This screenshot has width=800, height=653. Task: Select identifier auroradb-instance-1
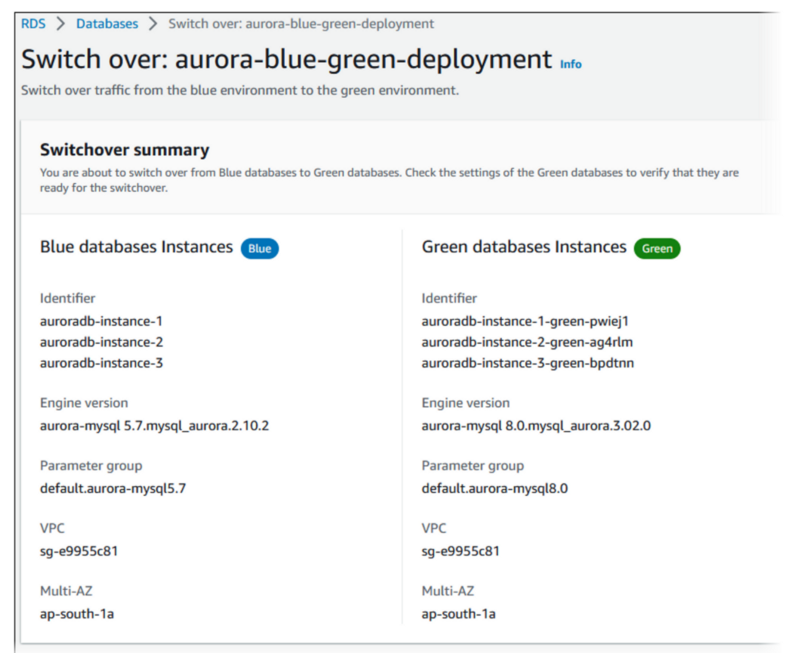(x=101, y=321)
